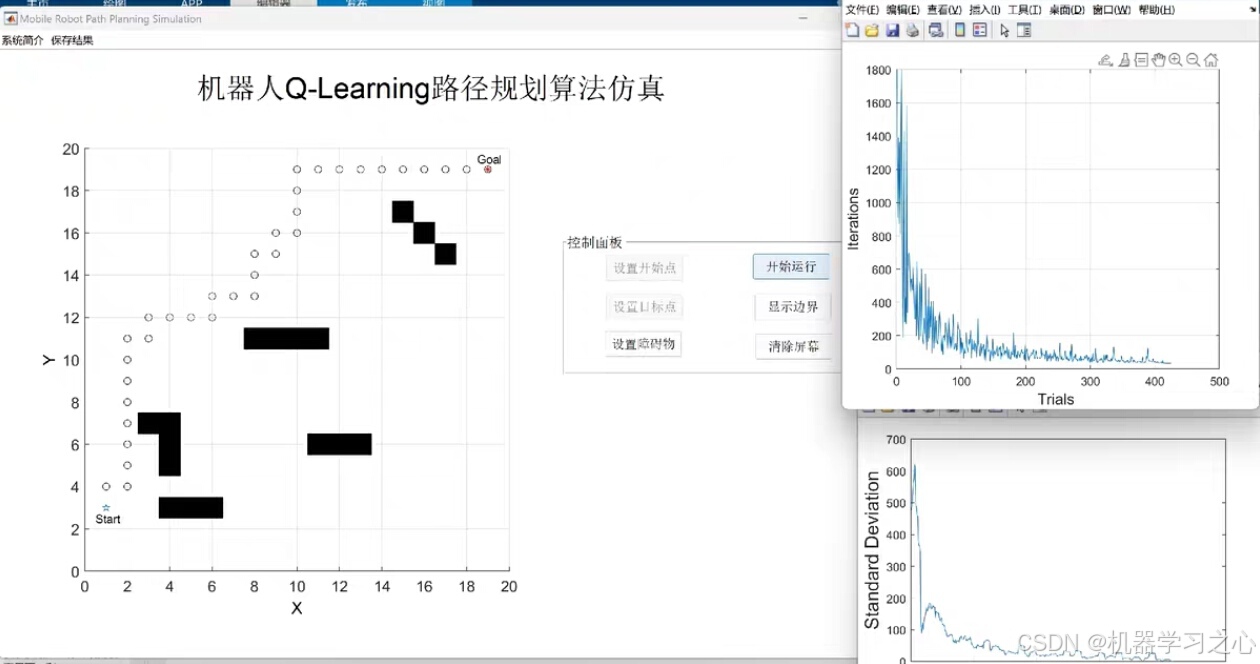This screenshot has width=1260, height=664.
Task: Click the export axes icon above the Iterations plot
Action: click(x=1105, y=60)
